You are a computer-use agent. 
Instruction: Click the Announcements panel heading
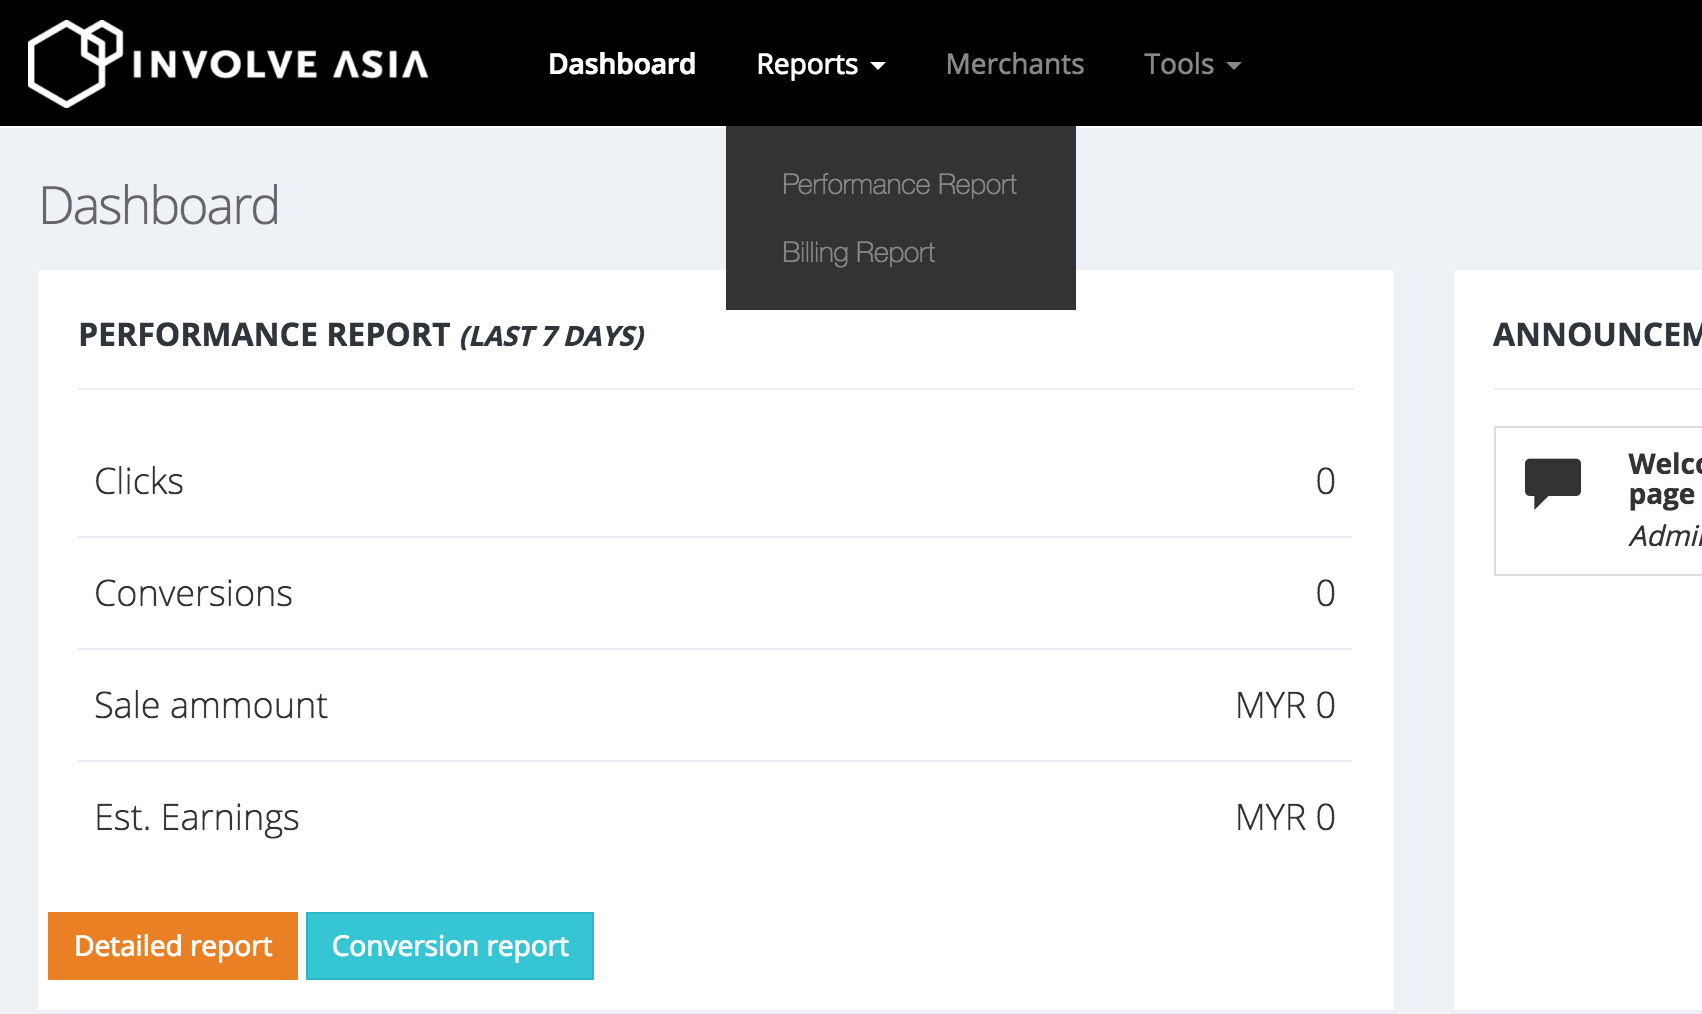click(1597, 334)
